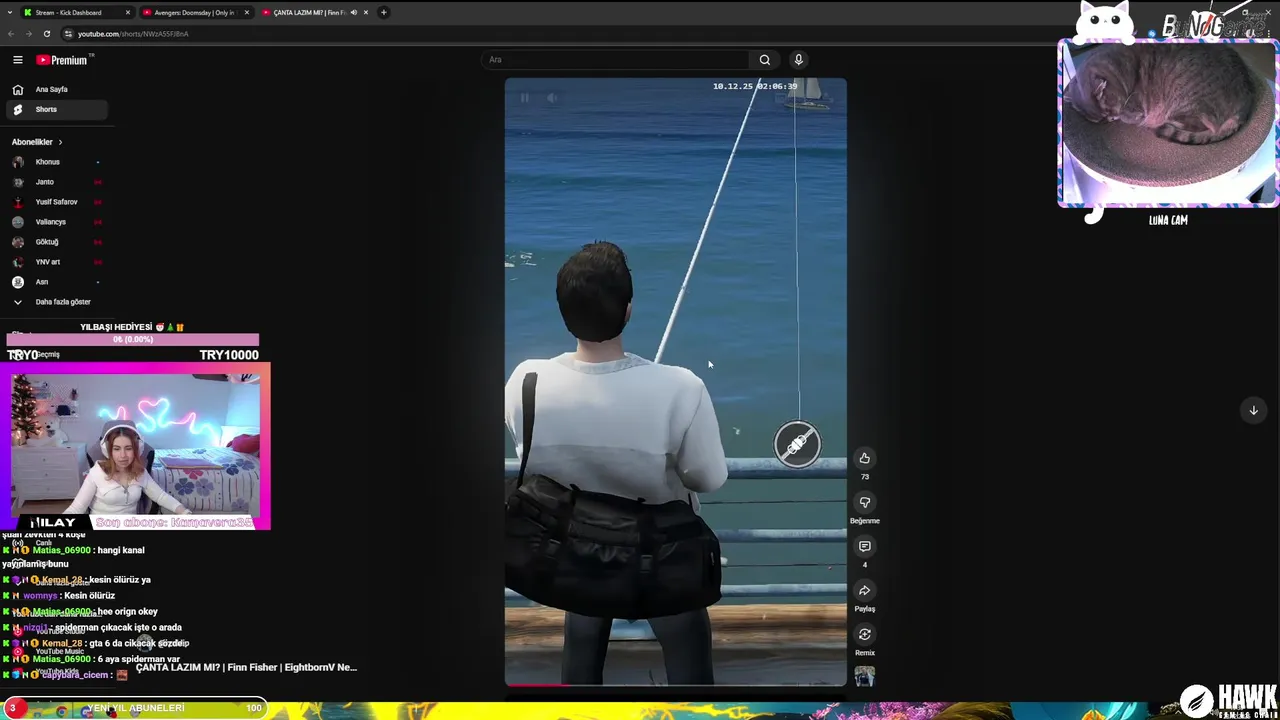Type in the Ara search field
The image size is (1280, 720).
(x=615, y=60)
